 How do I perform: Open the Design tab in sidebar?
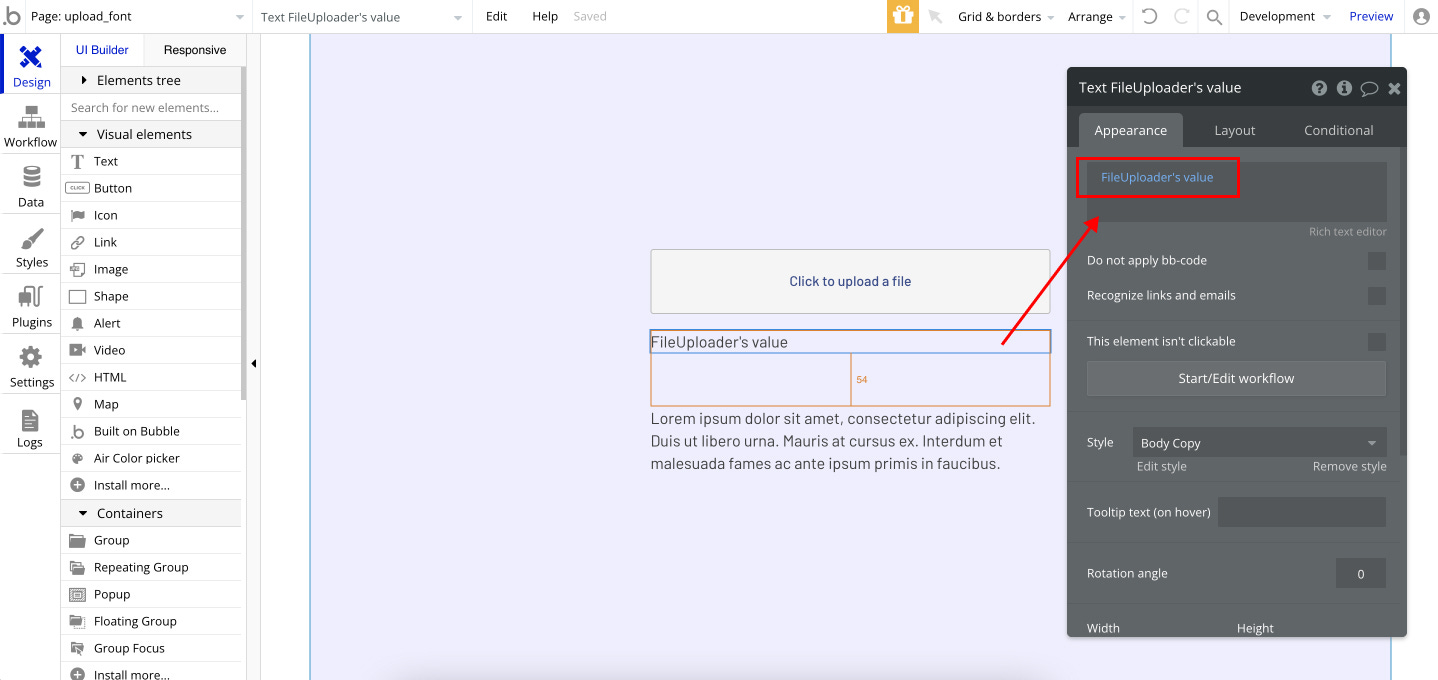click(x=31, y=66)
